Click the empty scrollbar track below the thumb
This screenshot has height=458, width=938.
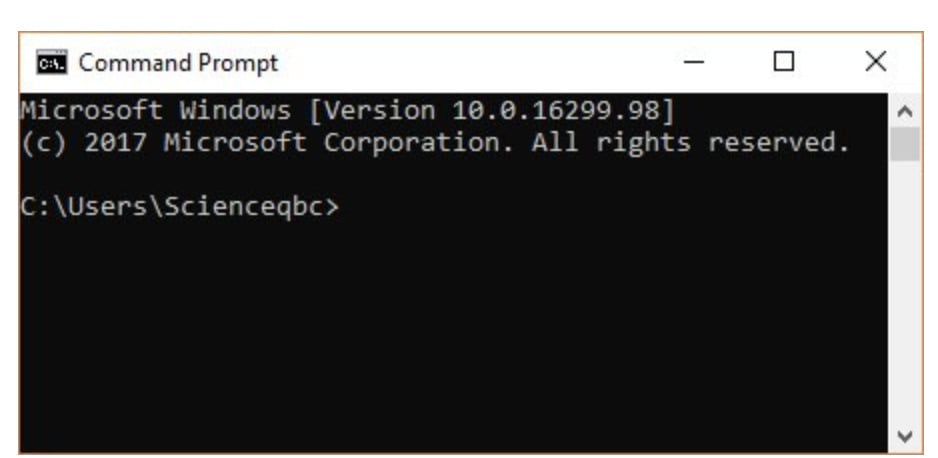click(x=905, y=300)
